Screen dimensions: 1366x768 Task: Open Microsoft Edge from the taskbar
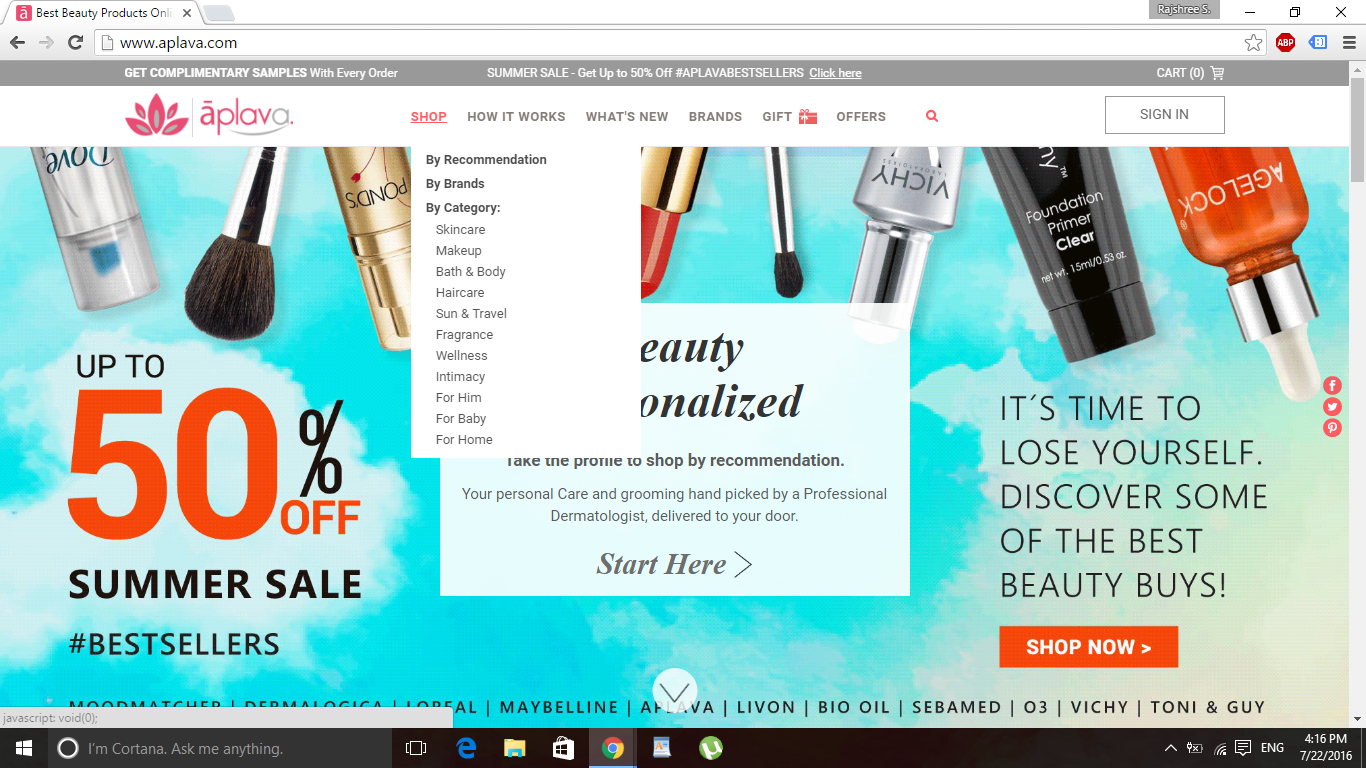(x=466, y=748)
